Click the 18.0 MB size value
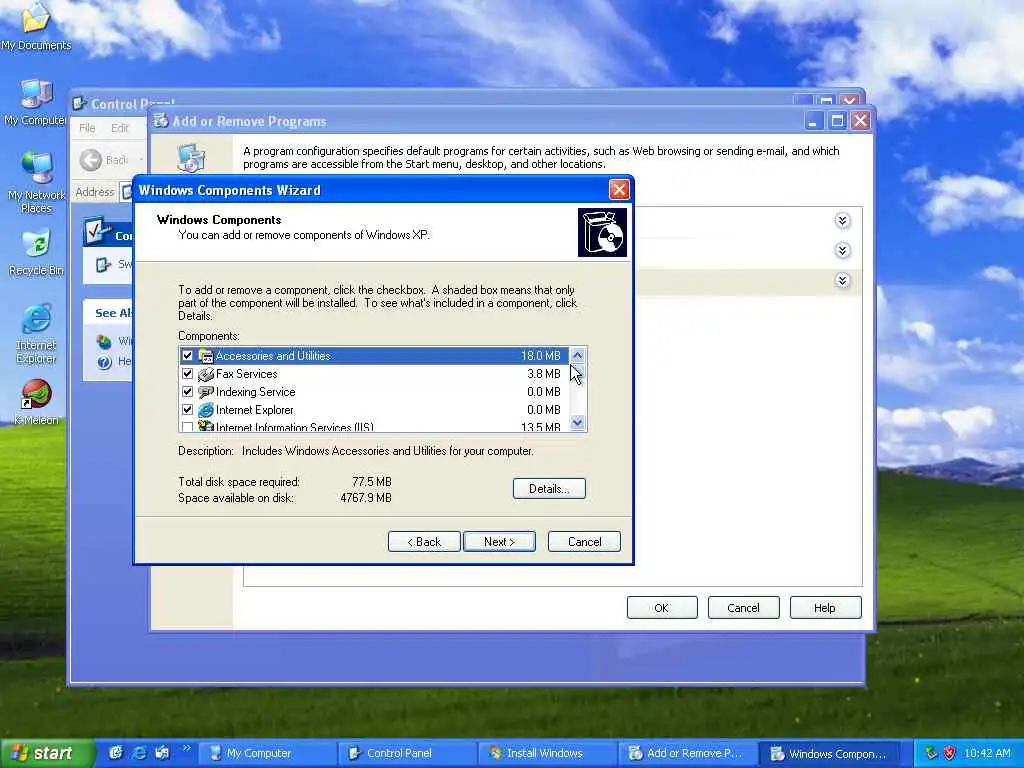Image resolution: width=1024 pixels, height=768 pixels. tap(541, 356)
